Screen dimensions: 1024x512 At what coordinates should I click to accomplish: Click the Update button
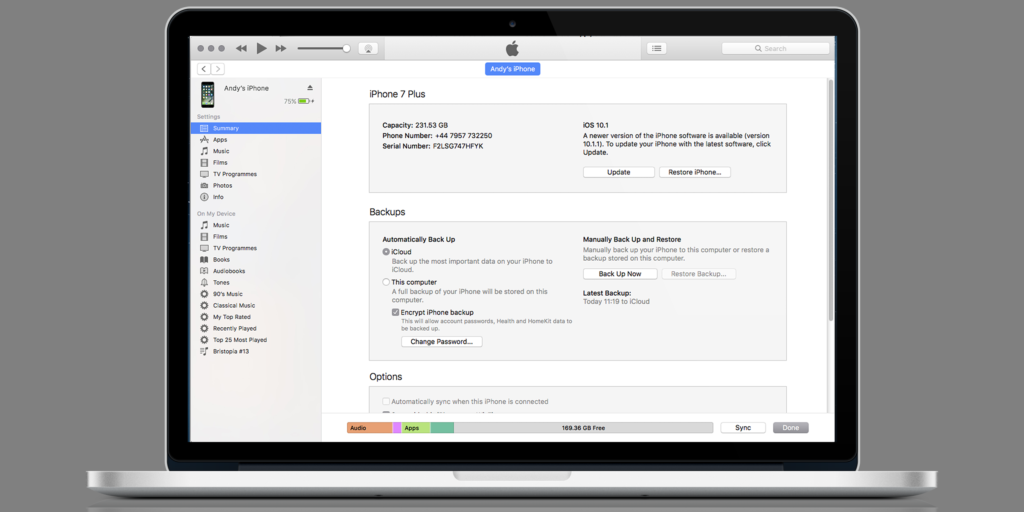point(618,172)
